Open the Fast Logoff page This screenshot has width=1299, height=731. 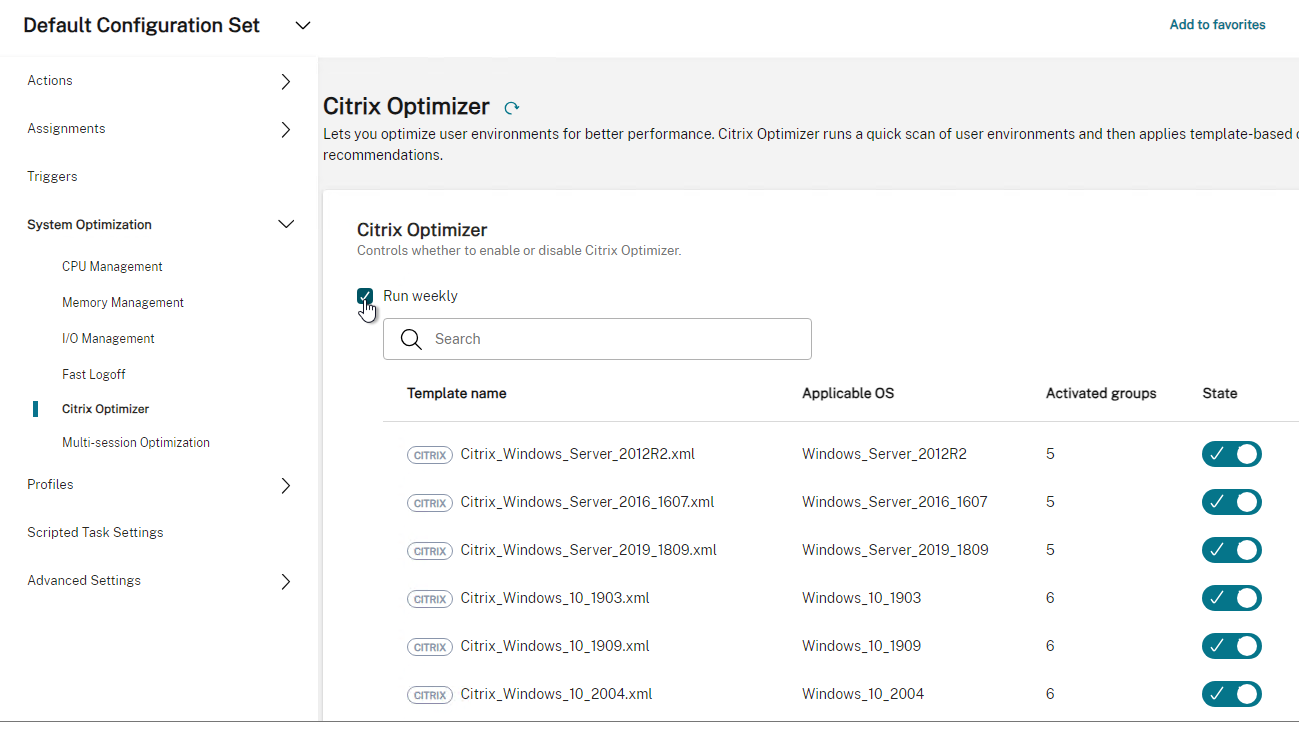pos(94,375)
